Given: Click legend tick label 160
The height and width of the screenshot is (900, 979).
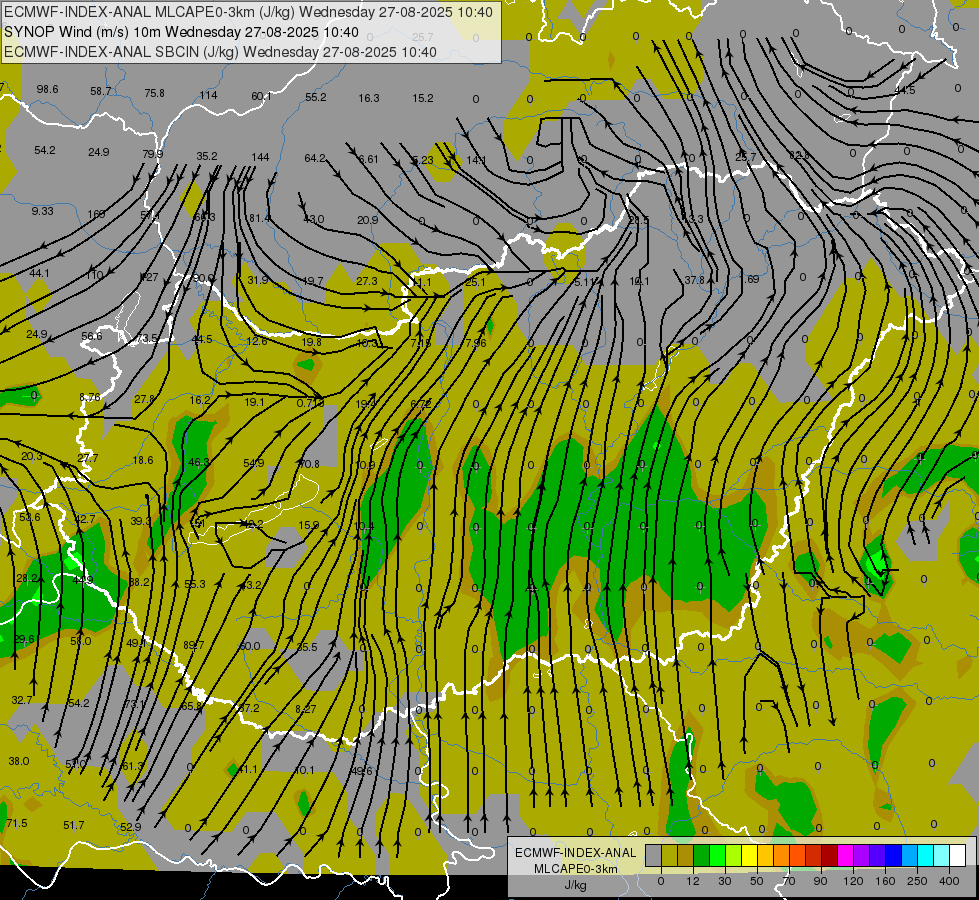Looking at the screenshot, I should point(885,881).
